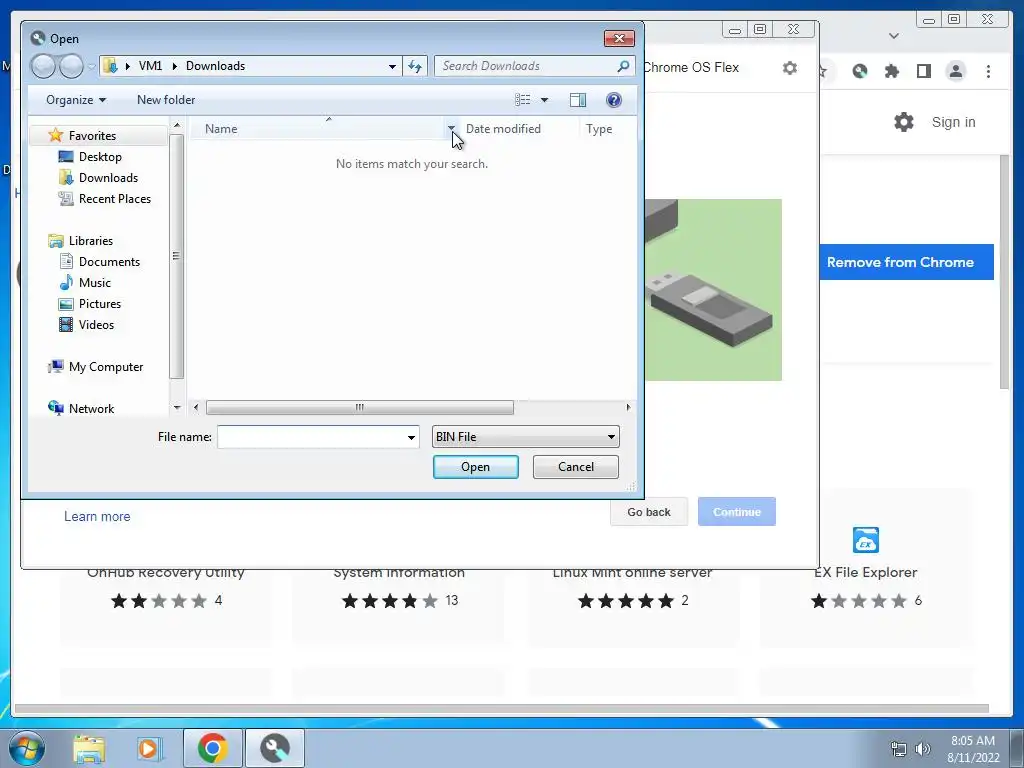Cancel the Open dialog
1024x768 pixels.
click(575, 467)
